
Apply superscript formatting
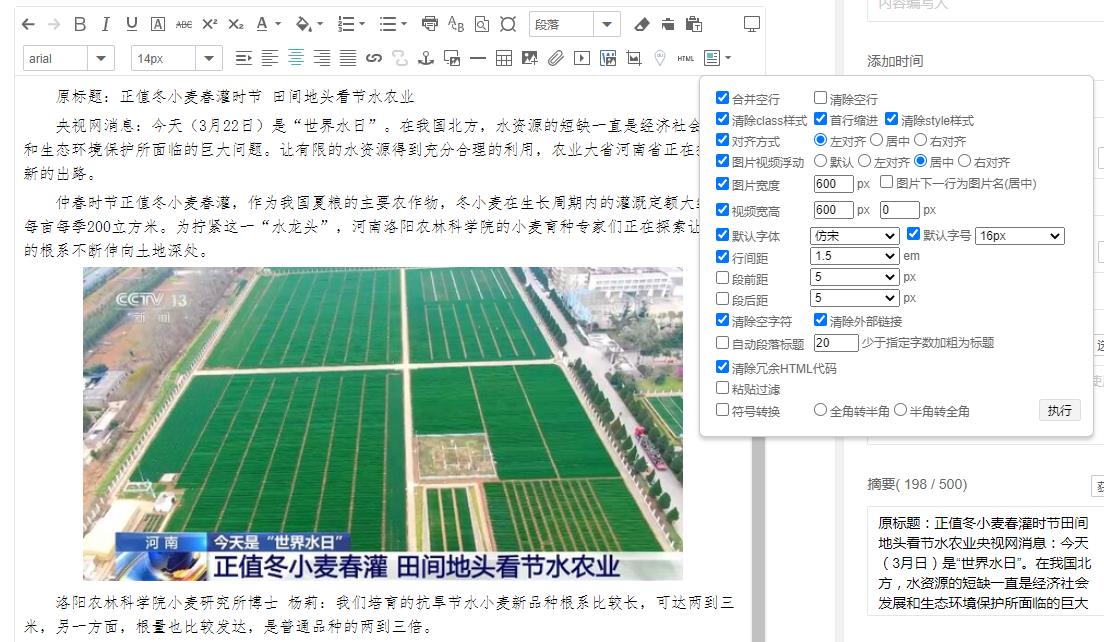210,25
